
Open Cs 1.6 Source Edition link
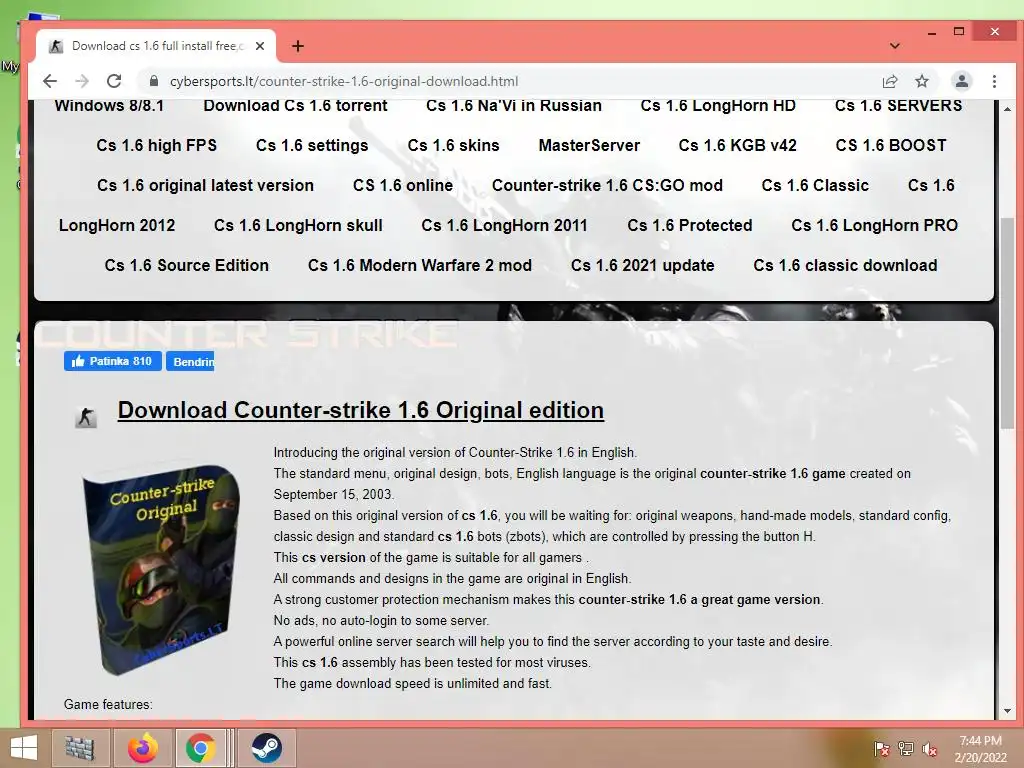[187, 265]
